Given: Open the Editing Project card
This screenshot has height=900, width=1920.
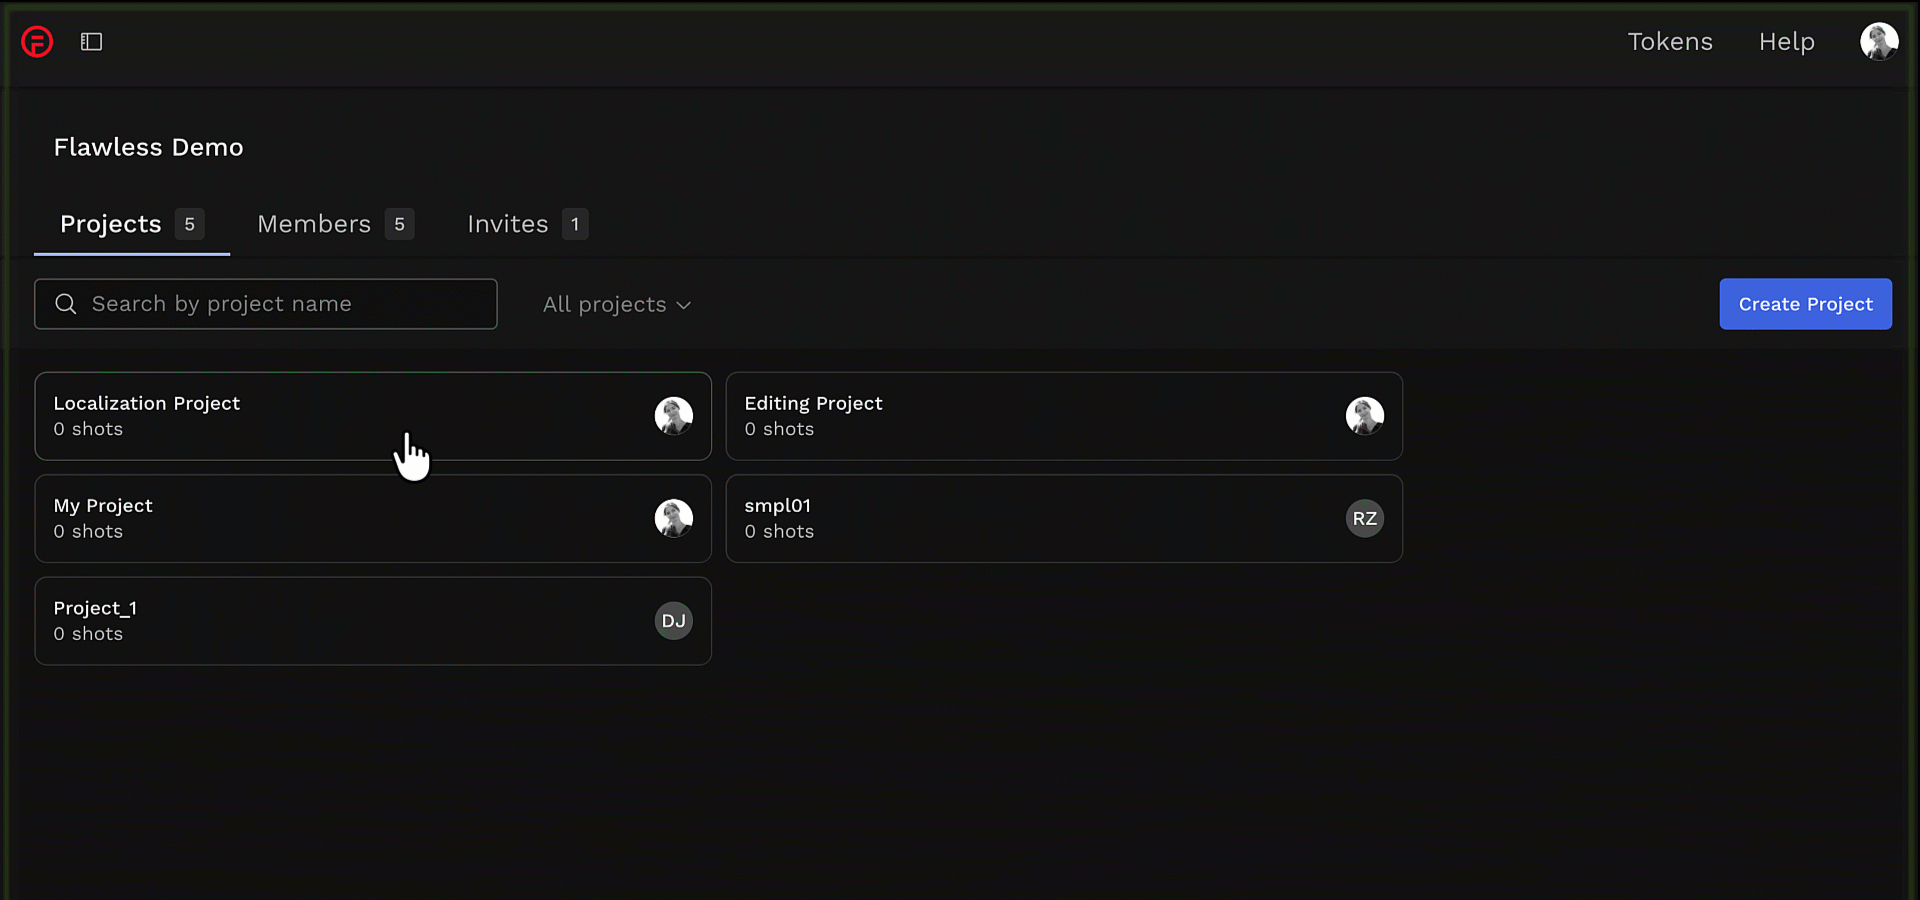Looking at the screenshot, I should coord(1064,416).
